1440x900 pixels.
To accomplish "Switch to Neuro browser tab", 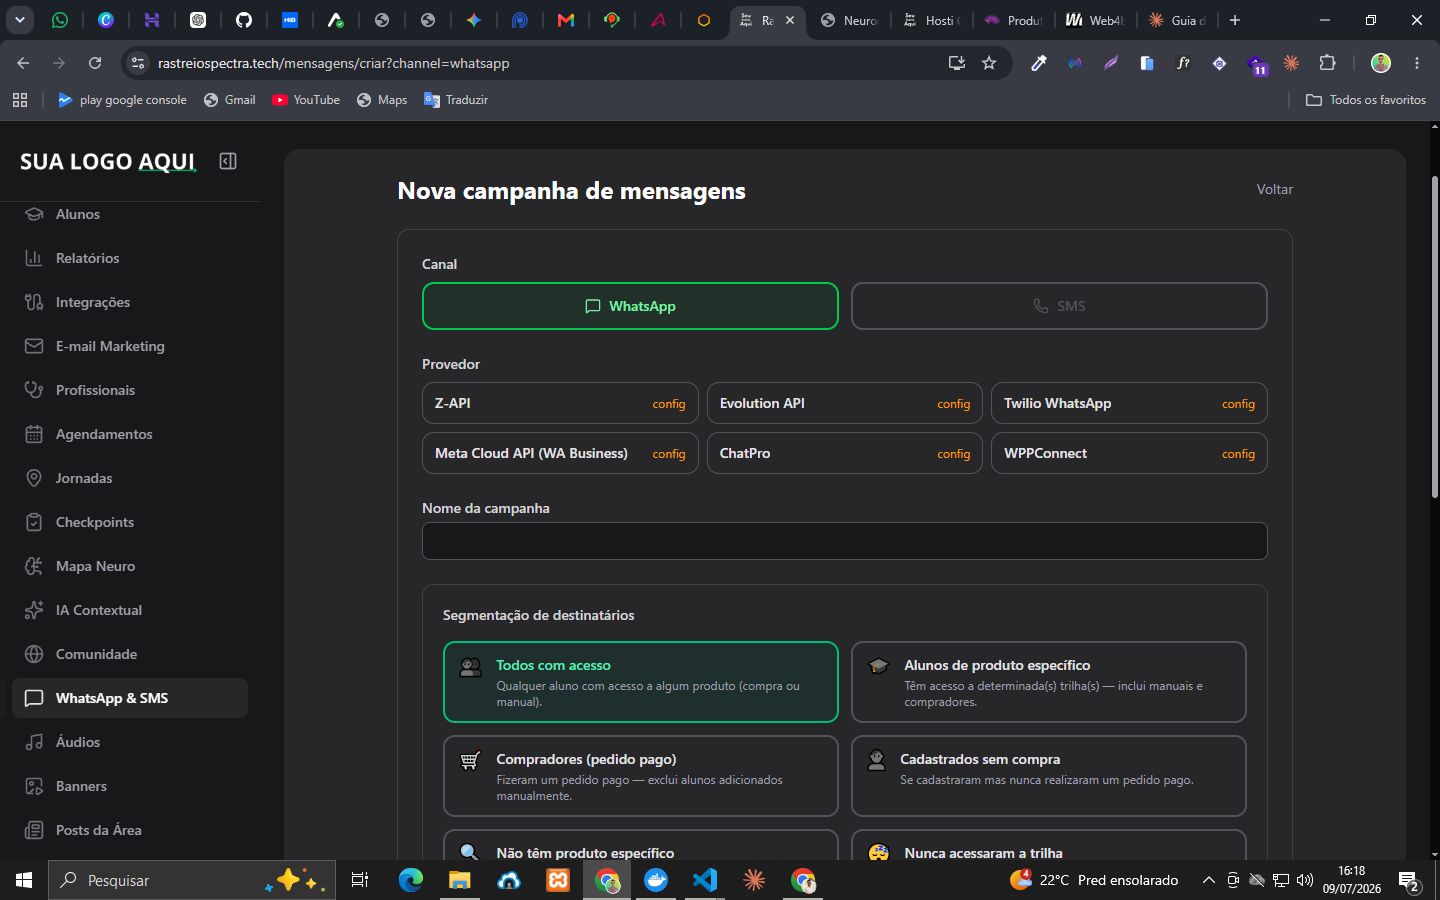I will point(850,20).
